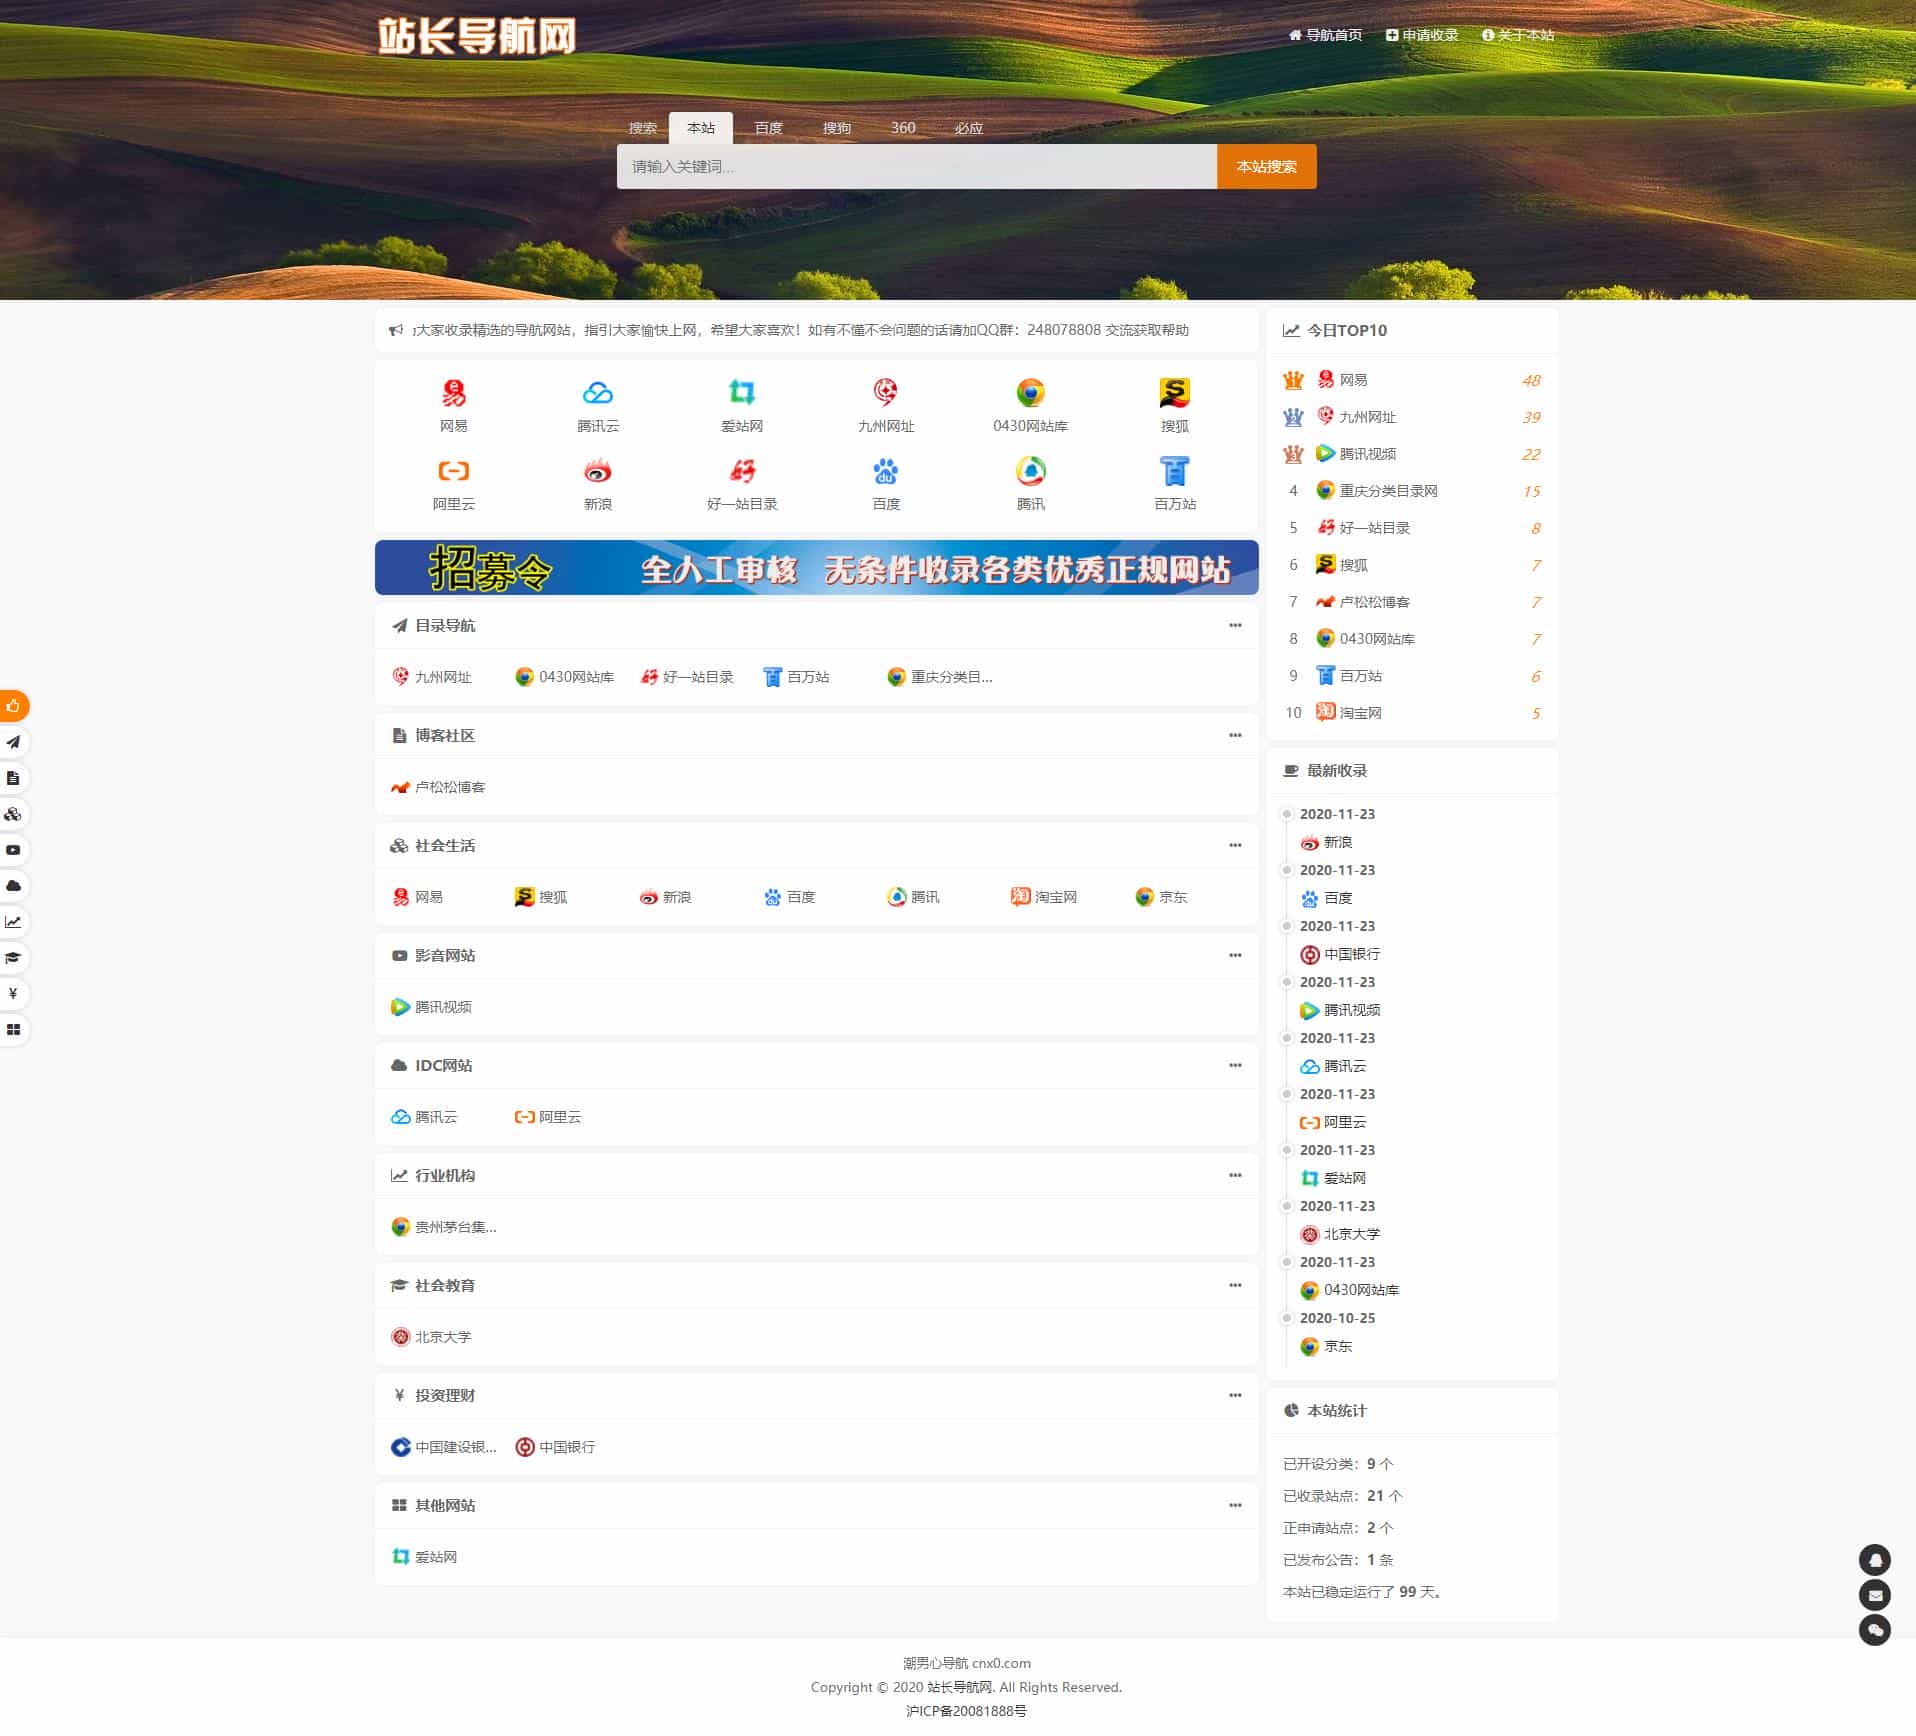Open the 爱站网 icon in the featured grid
1916x1736 pixels.
(x=742, y=393)
